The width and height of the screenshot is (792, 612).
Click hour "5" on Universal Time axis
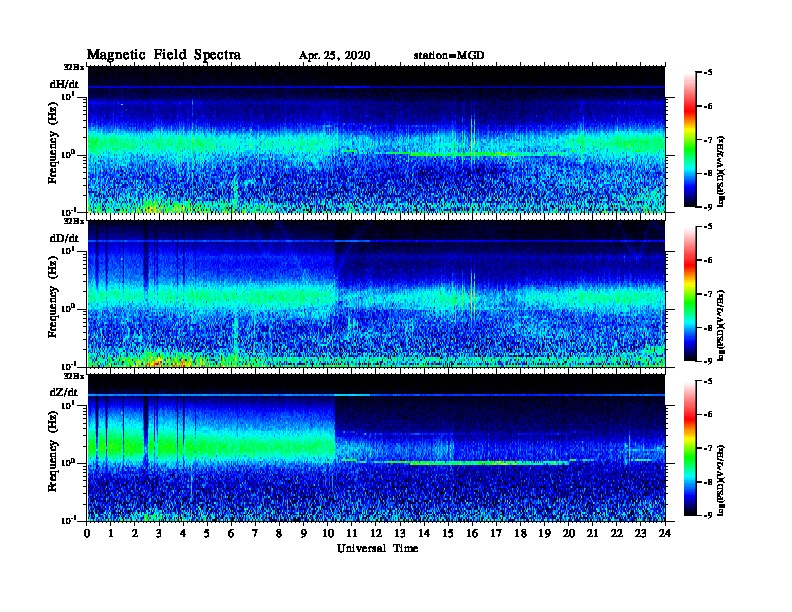(x=207, y=533)
